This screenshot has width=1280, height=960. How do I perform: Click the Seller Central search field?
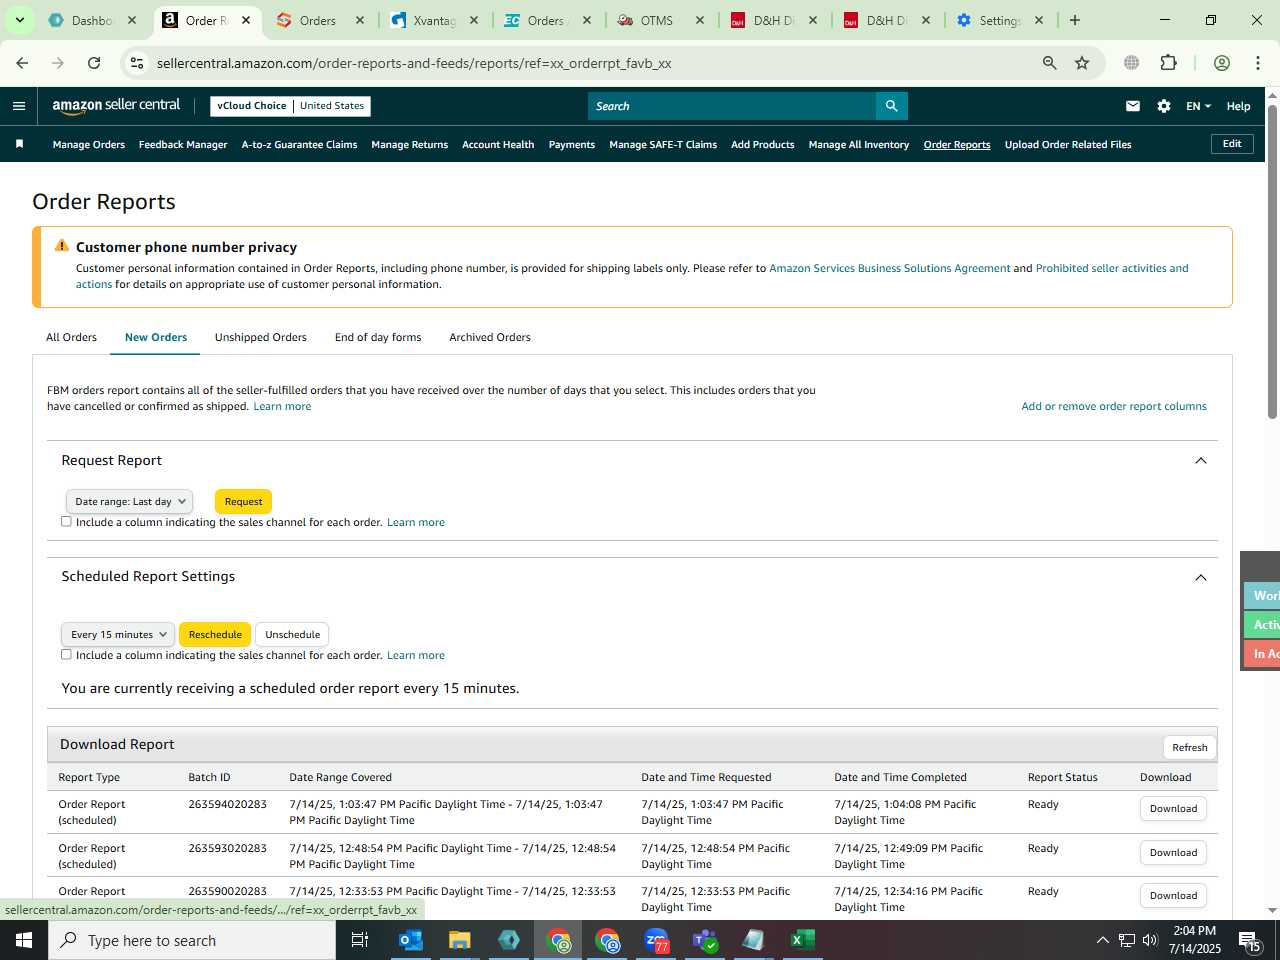[x=732, y=106]
